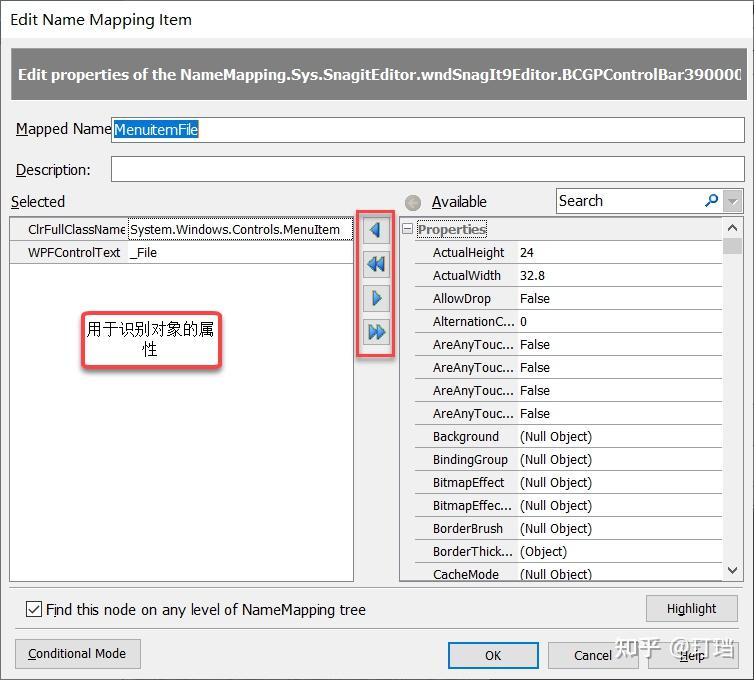Move all properties left with double arrow
Screen dimensions: 754x680
(376, 264)
